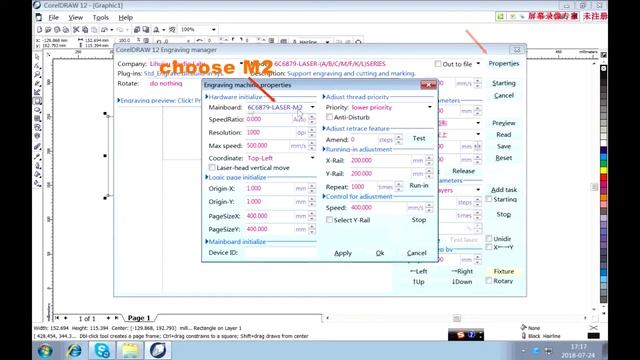Image resolution: width=640 pixels, height=360 pixels.
Task: Open the Coordinate Top-Left dropdown
Action: pos(312,158)
